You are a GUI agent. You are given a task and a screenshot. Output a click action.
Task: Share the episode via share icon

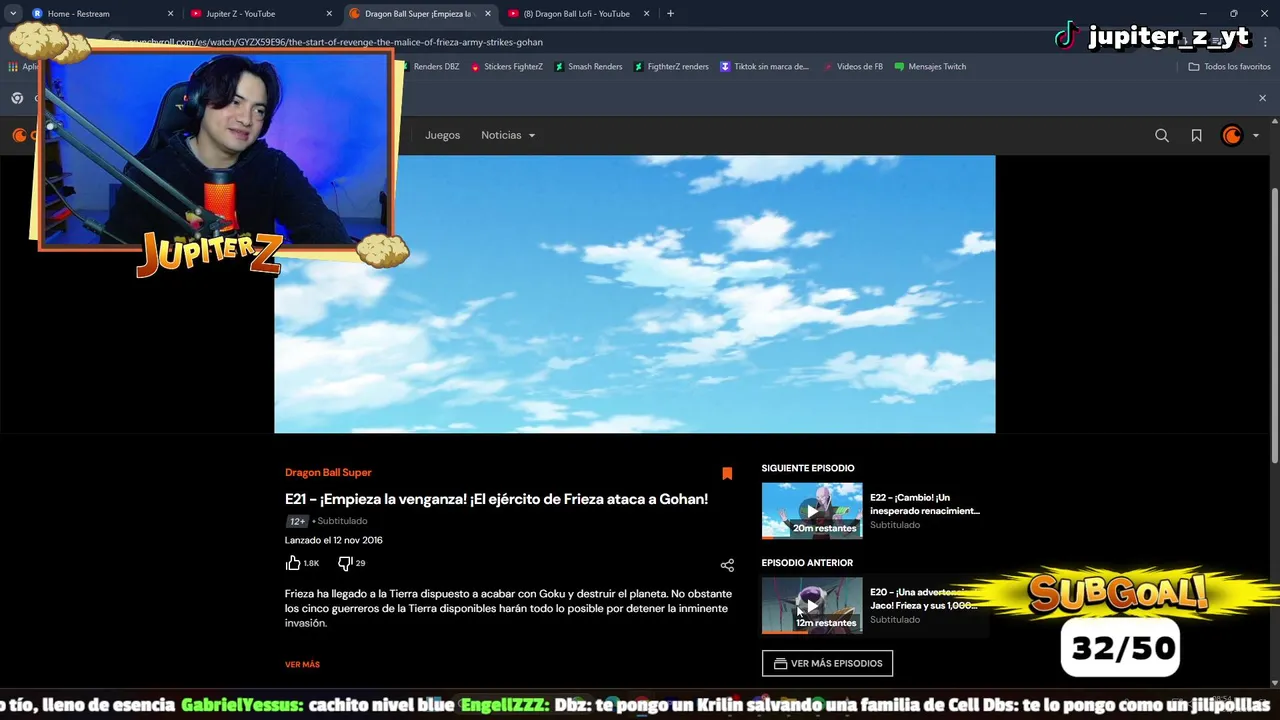(727, 565)
